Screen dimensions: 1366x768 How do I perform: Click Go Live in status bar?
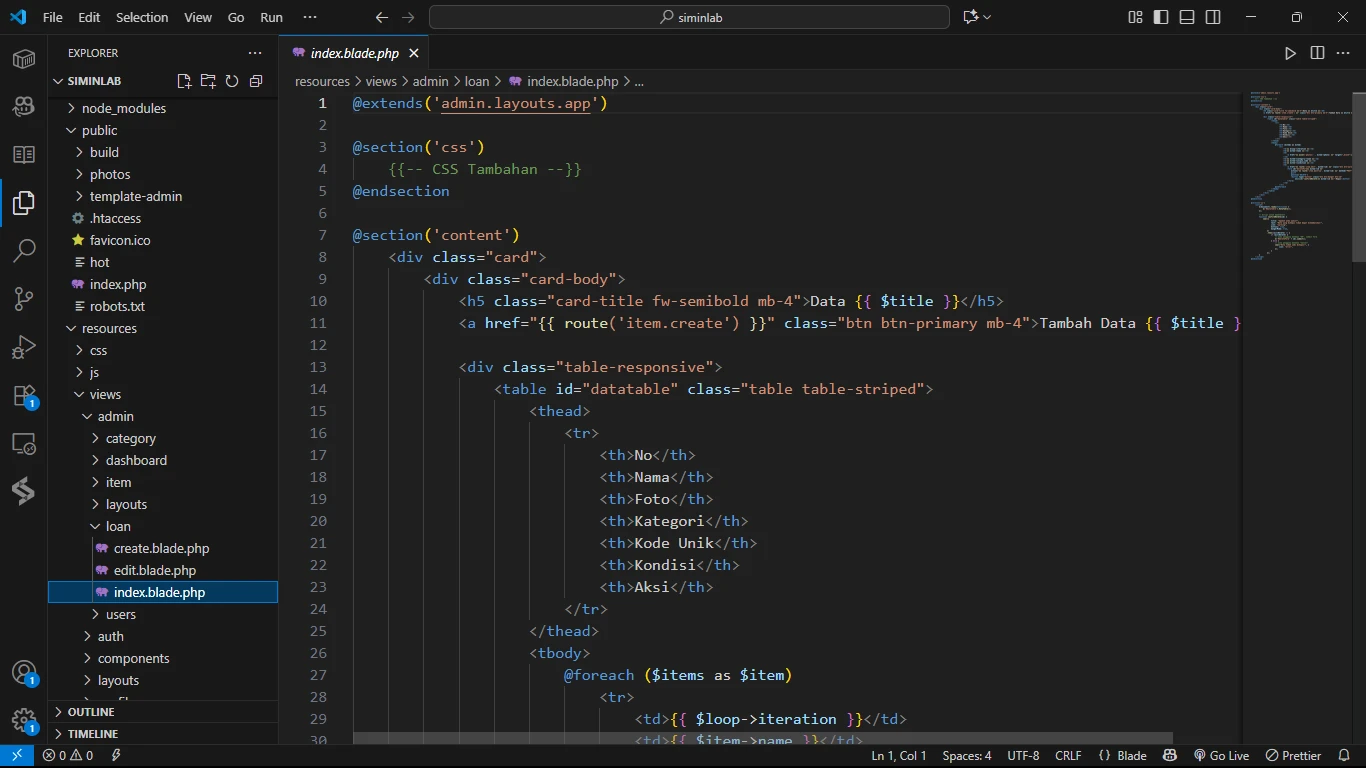[x=1221, y=756]
